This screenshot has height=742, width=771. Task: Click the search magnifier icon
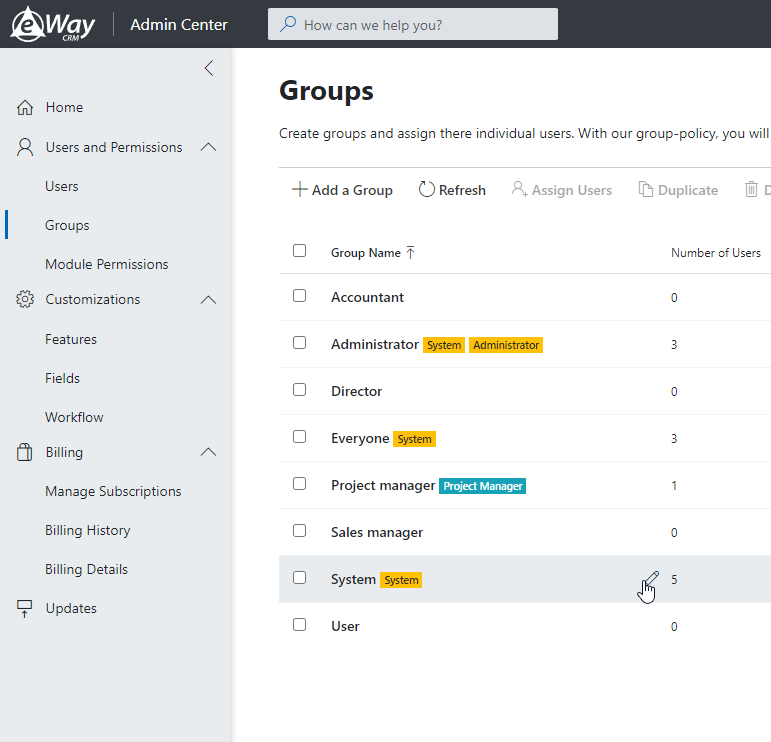[288, 24]
